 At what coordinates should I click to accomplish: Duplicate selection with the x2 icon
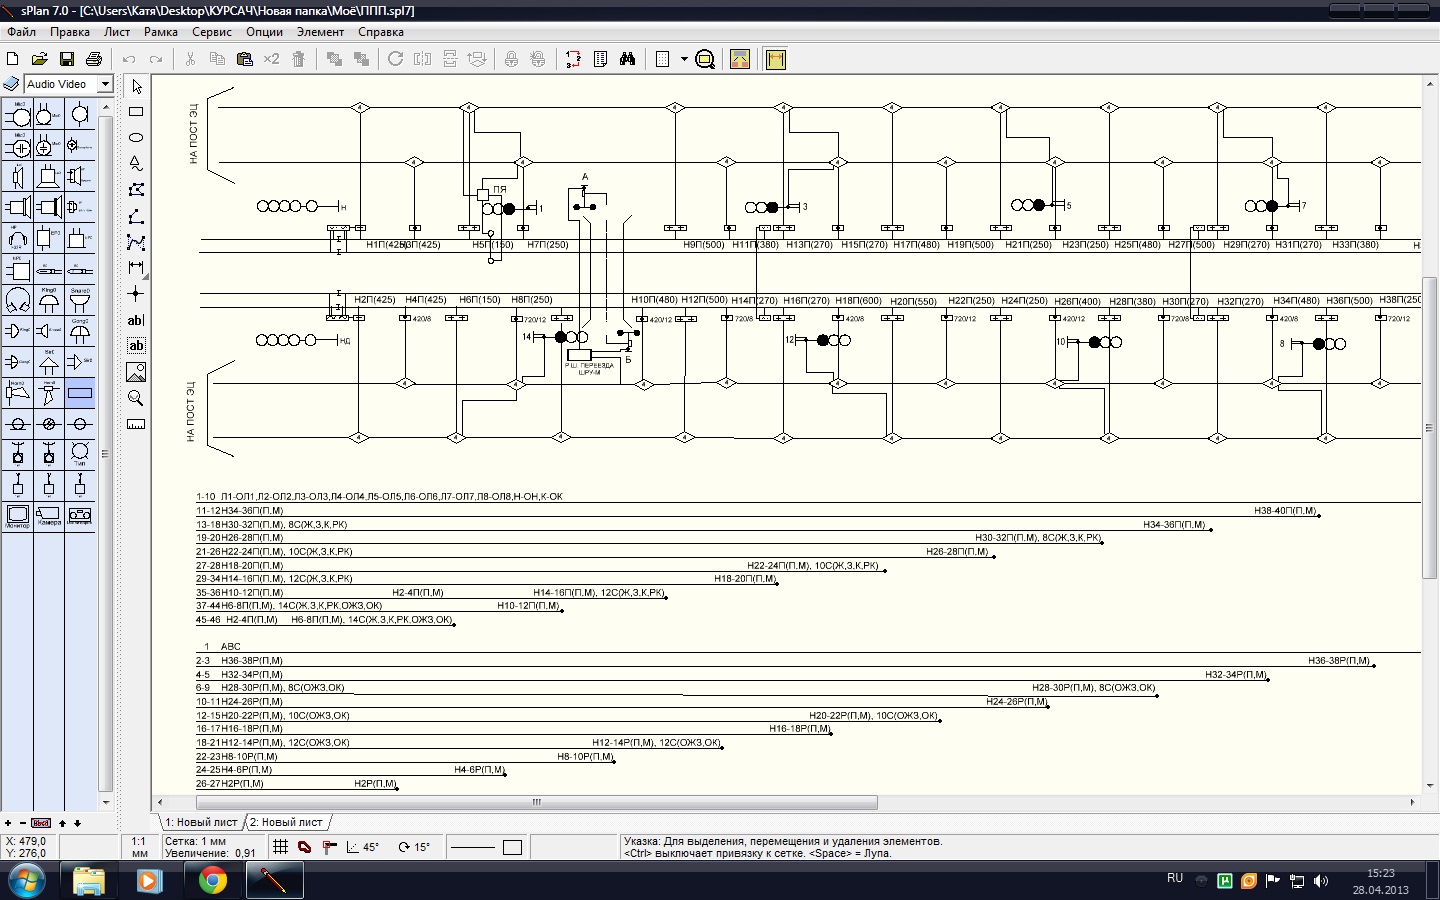[271, 59]
